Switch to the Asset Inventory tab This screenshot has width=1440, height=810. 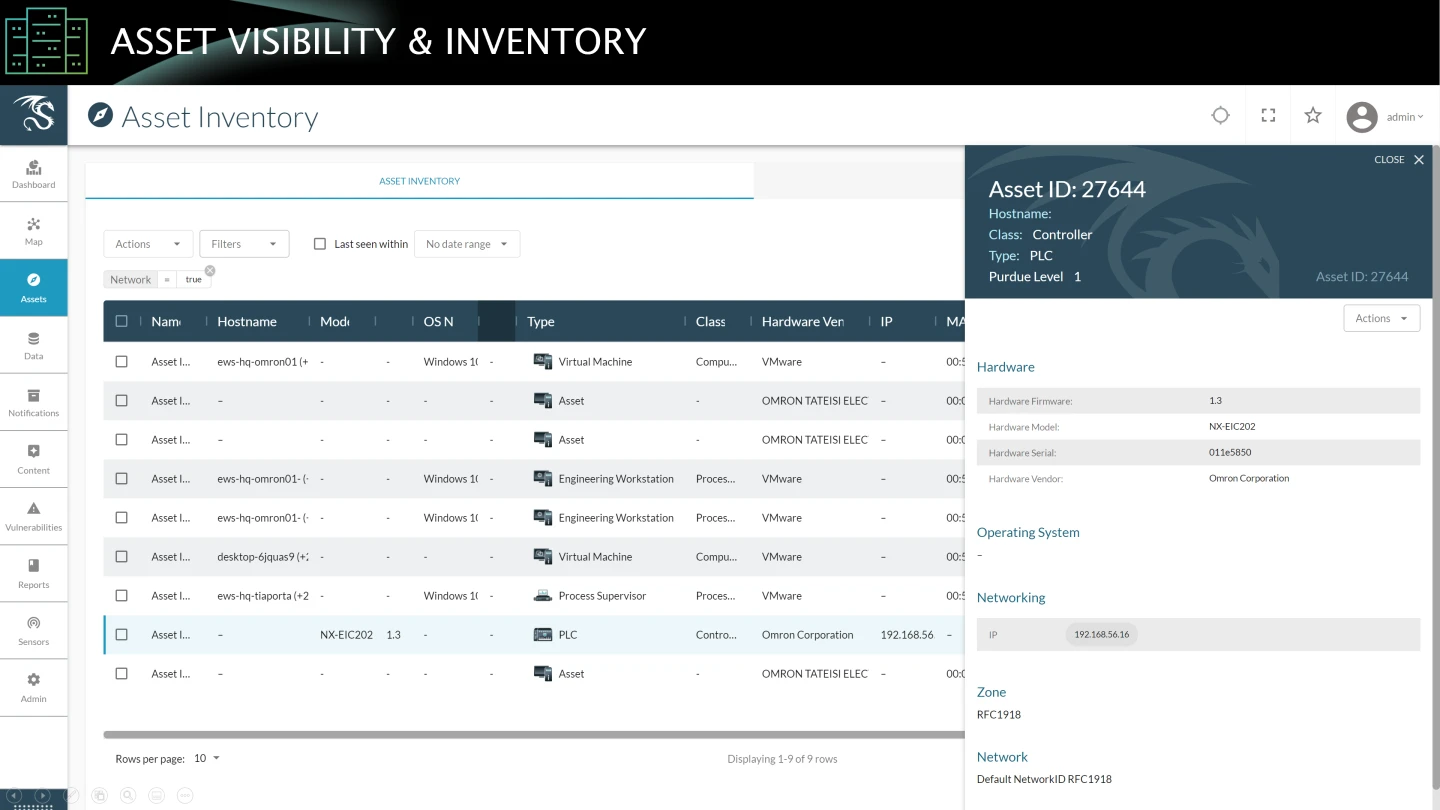tap(419, 181)
